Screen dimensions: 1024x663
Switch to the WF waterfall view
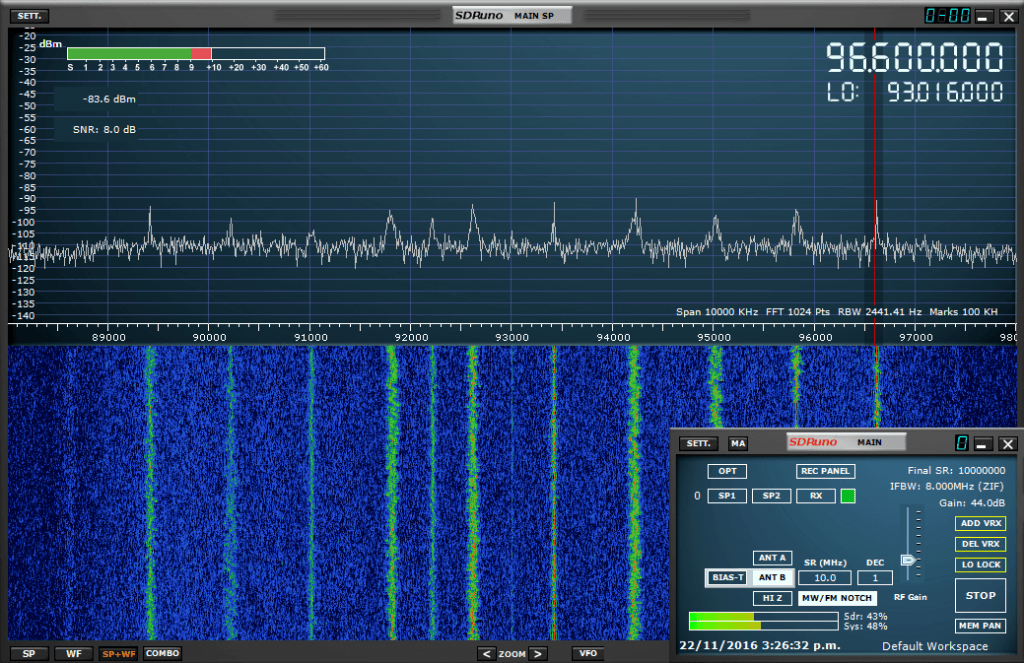[73, 653]
